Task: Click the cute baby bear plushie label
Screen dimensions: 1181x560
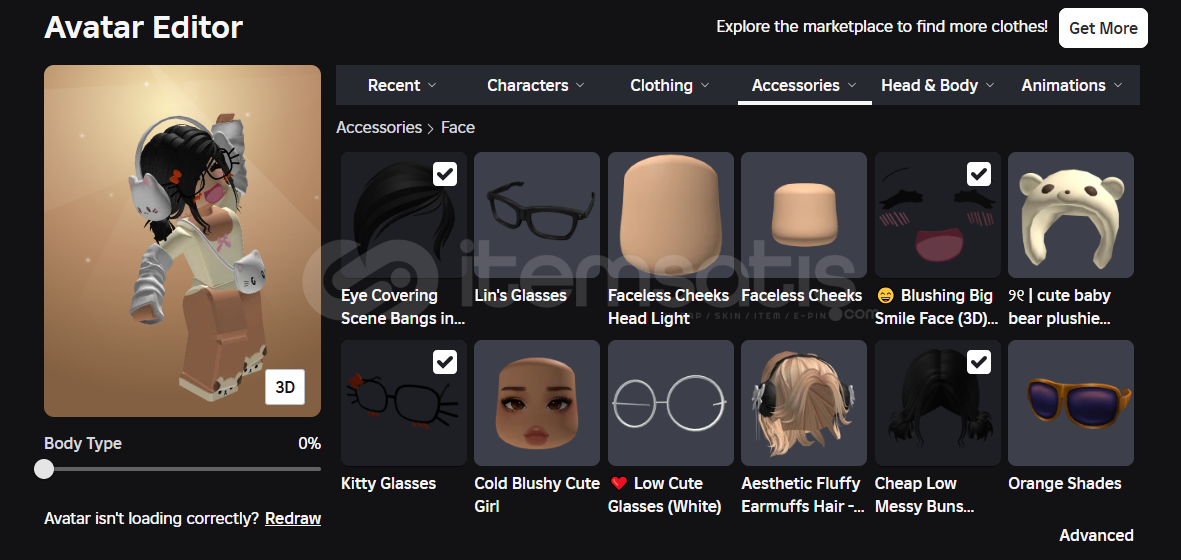Action: click(1060, 306)
